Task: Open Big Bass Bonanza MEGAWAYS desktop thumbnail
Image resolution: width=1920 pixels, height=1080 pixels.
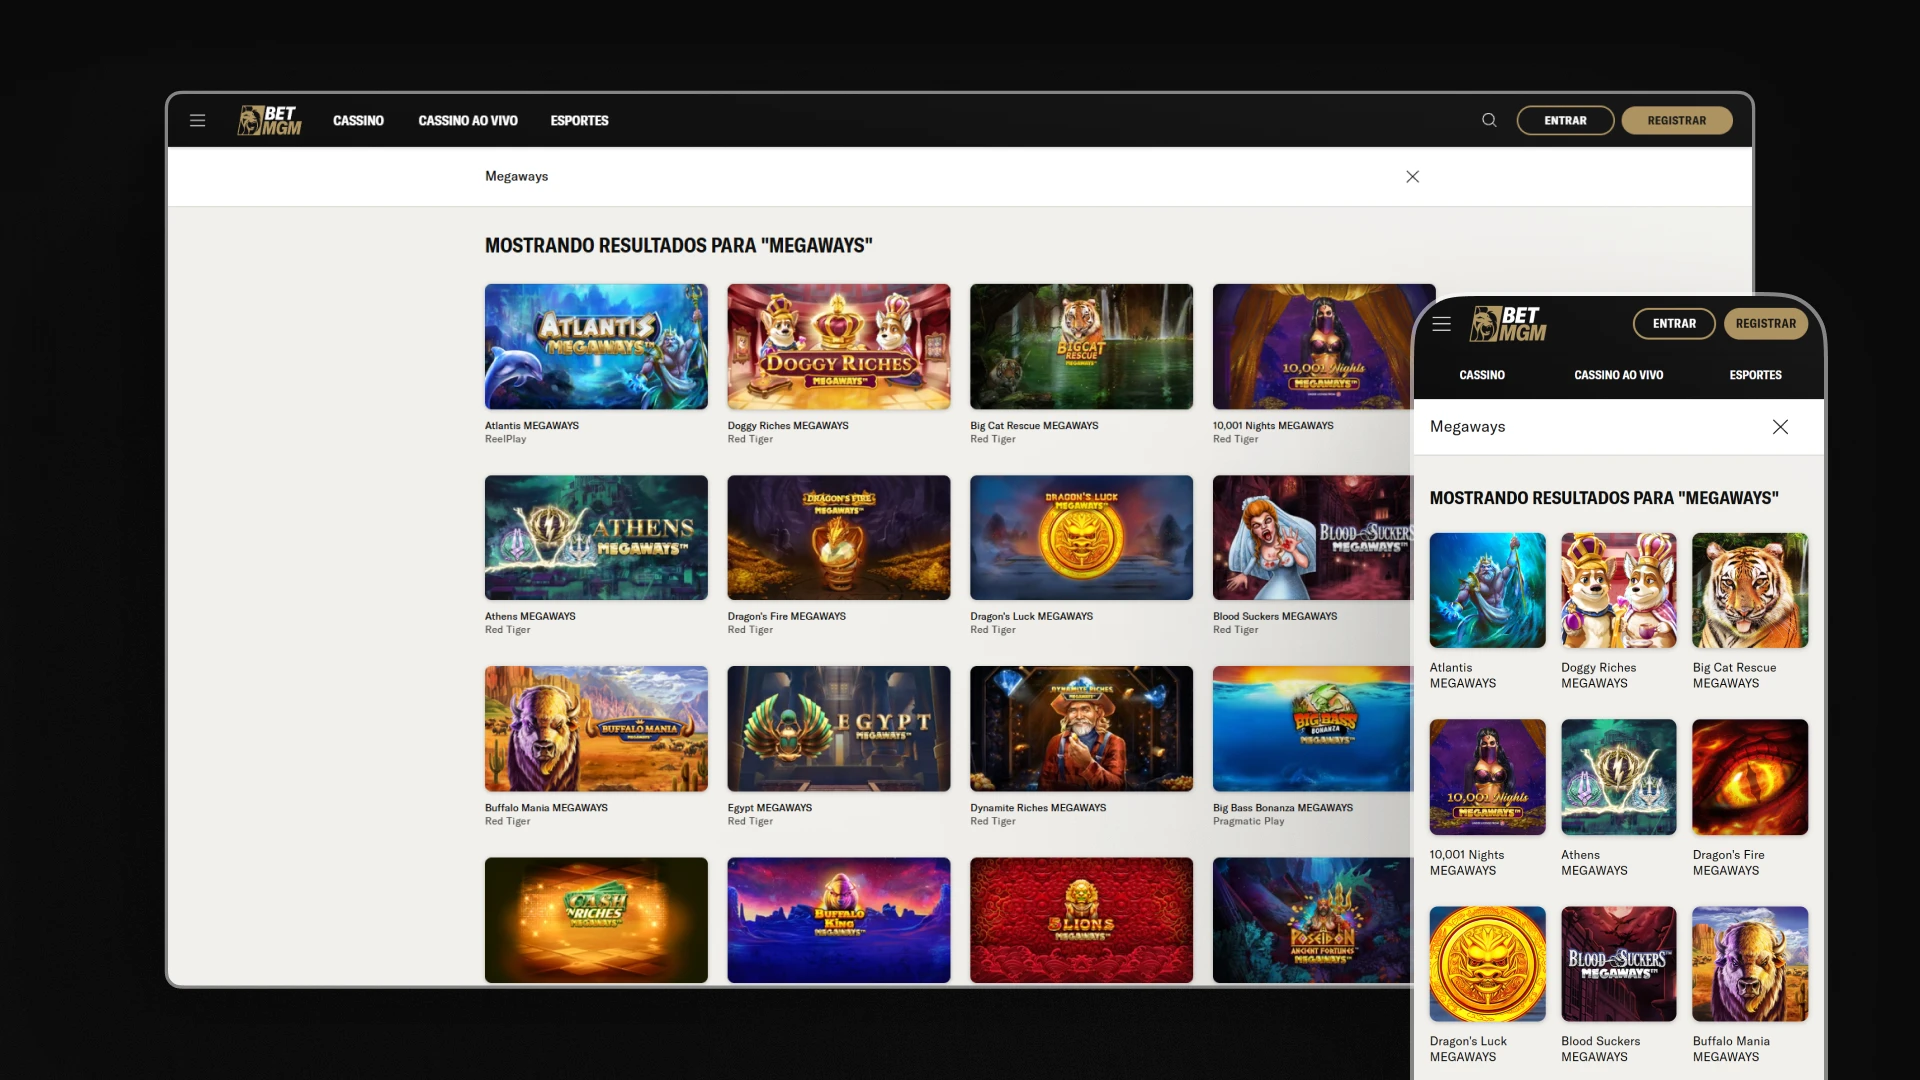Action: 1312,728
